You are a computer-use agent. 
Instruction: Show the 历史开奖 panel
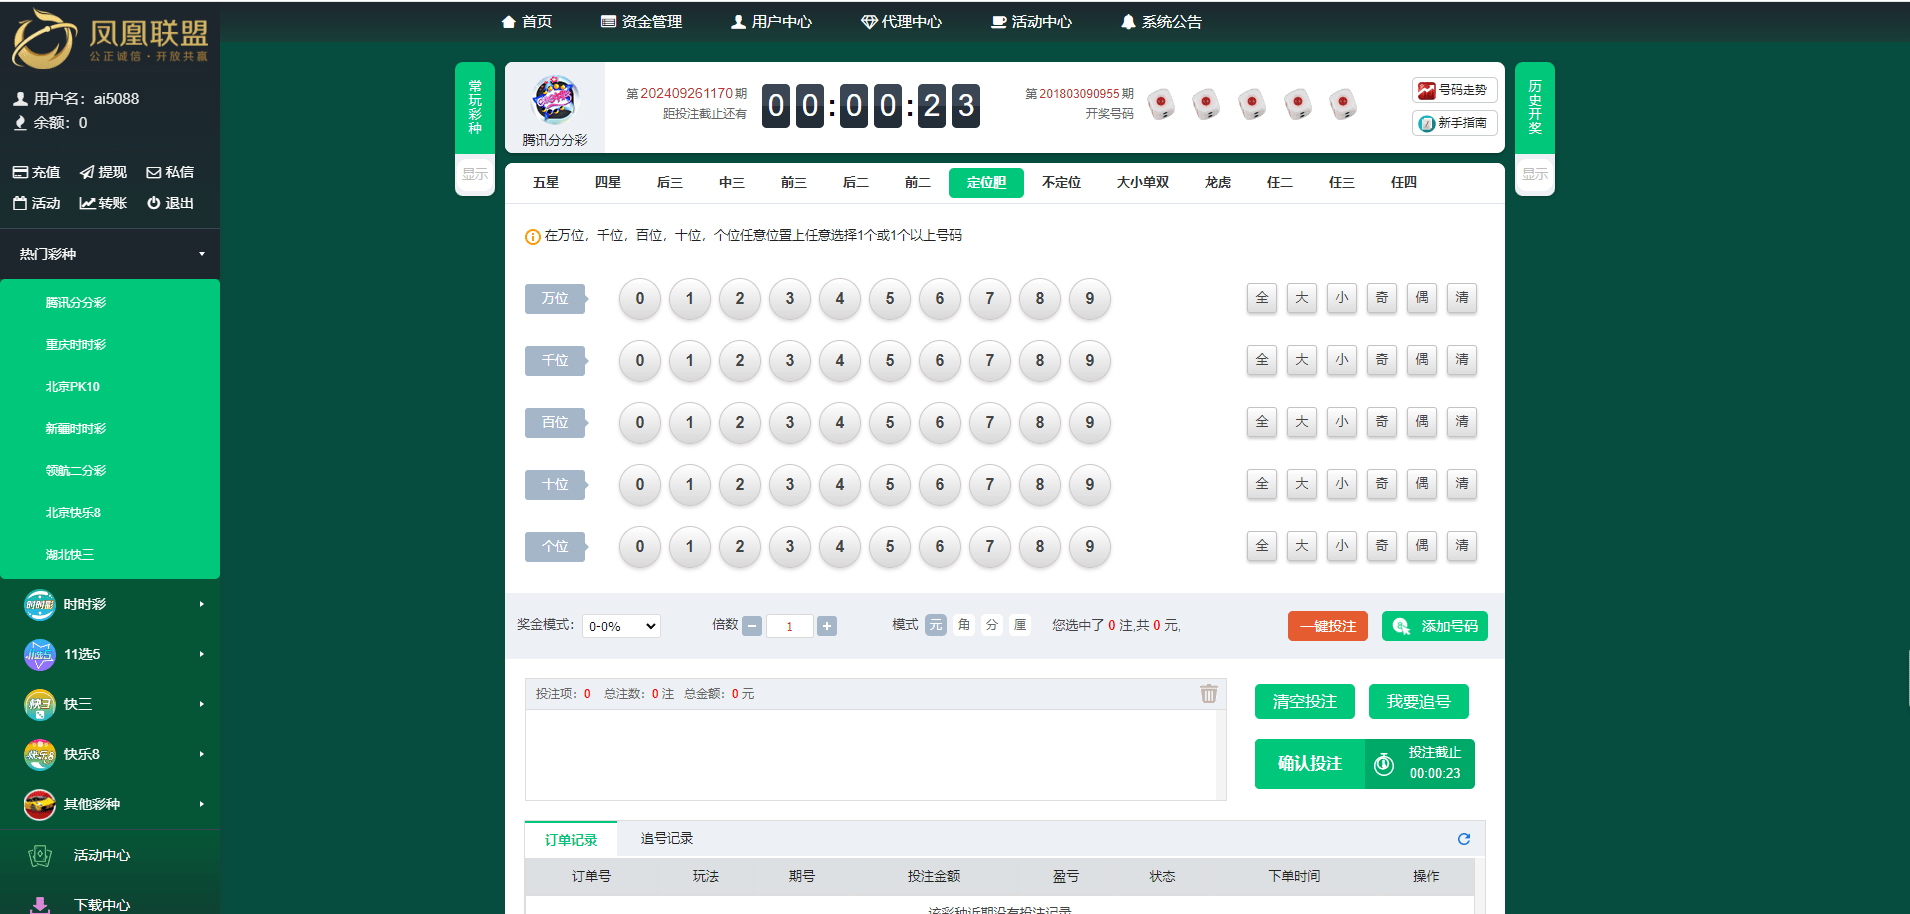click(1535, 174)
